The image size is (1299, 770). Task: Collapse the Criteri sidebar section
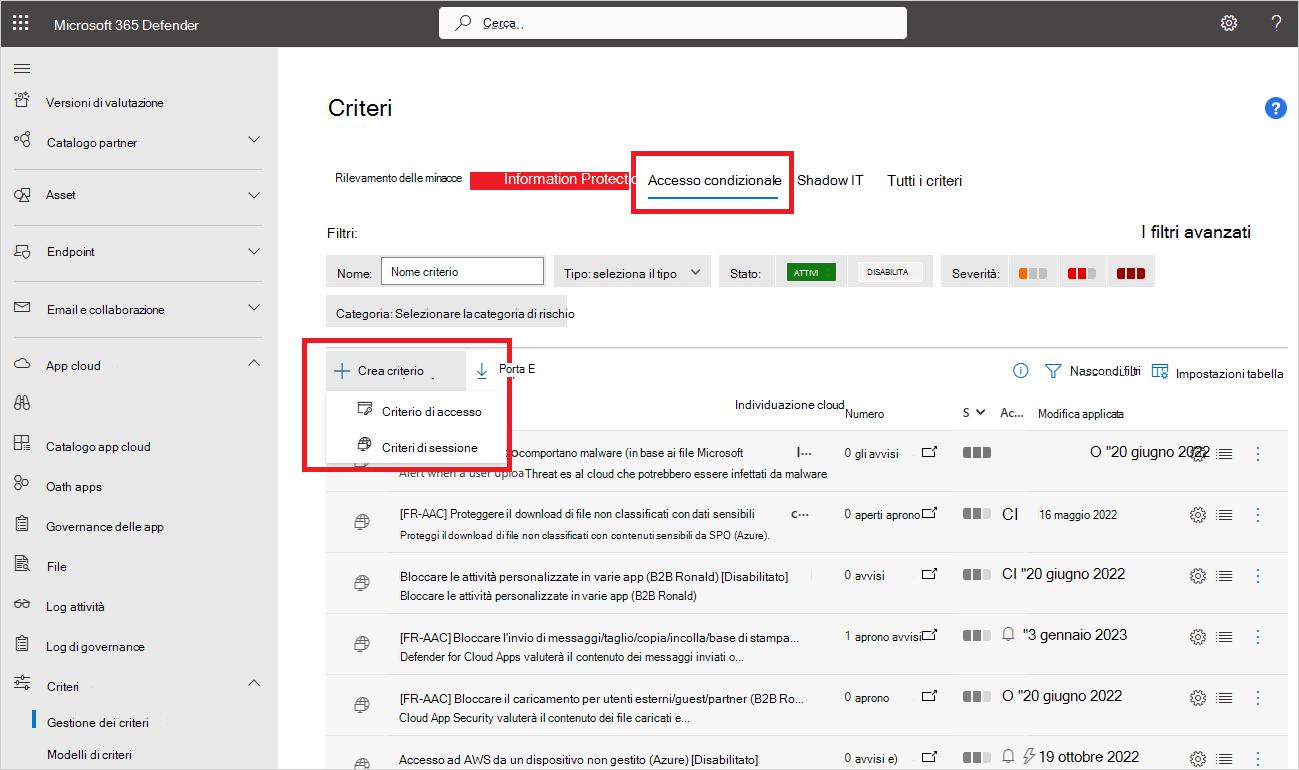click(x=254, y=684)
